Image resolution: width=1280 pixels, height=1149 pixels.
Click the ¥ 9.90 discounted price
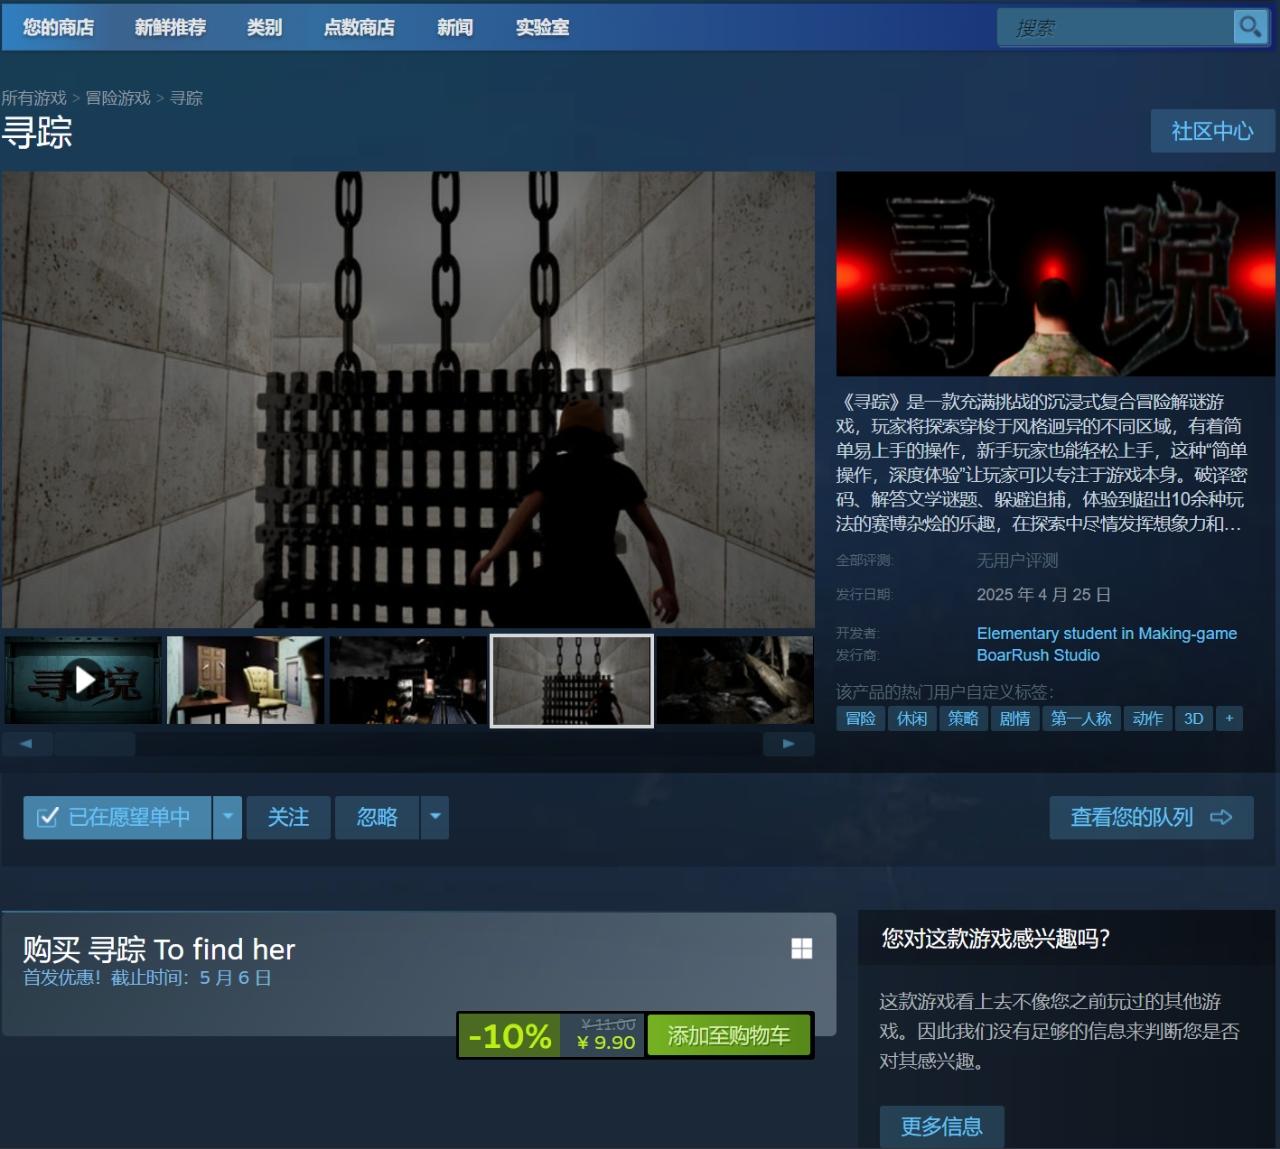(x=606, y=1043)
